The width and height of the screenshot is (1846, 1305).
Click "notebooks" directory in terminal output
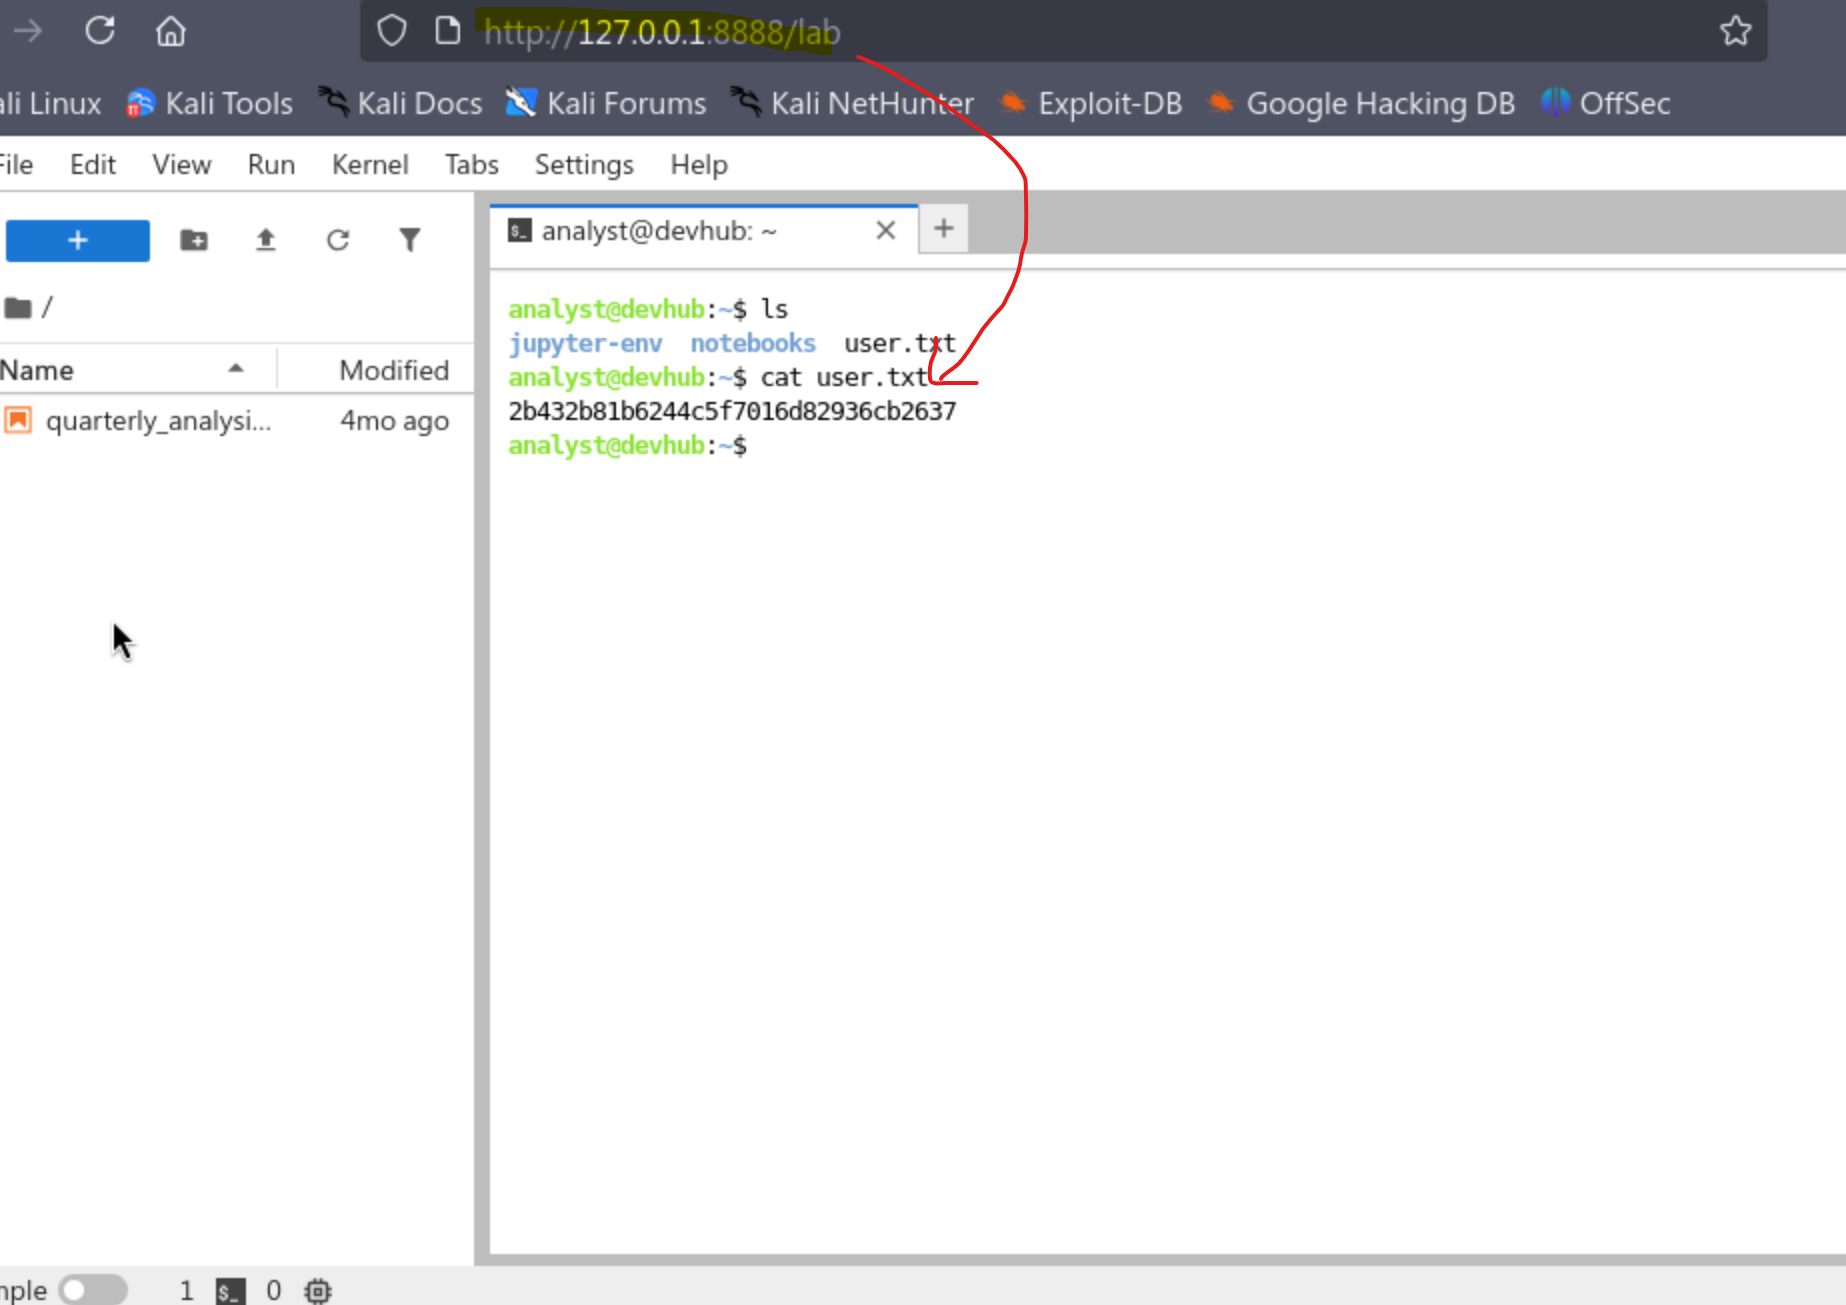tap(753, 343)
